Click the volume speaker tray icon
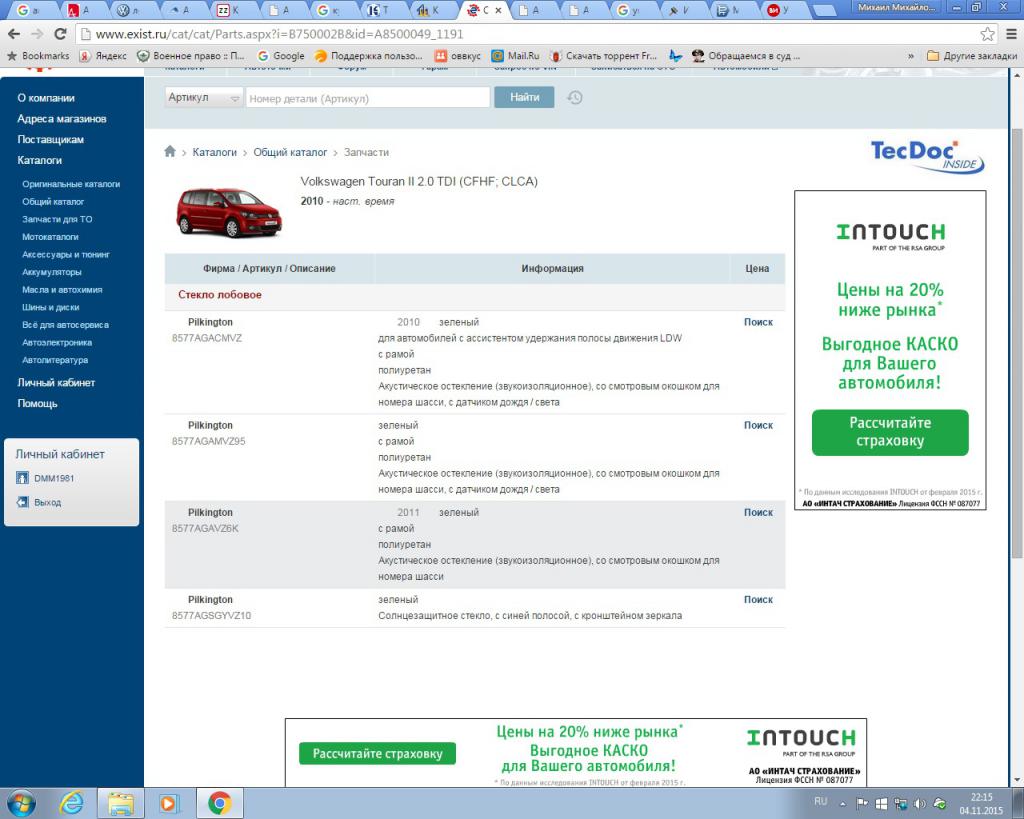 pos(920,803)
